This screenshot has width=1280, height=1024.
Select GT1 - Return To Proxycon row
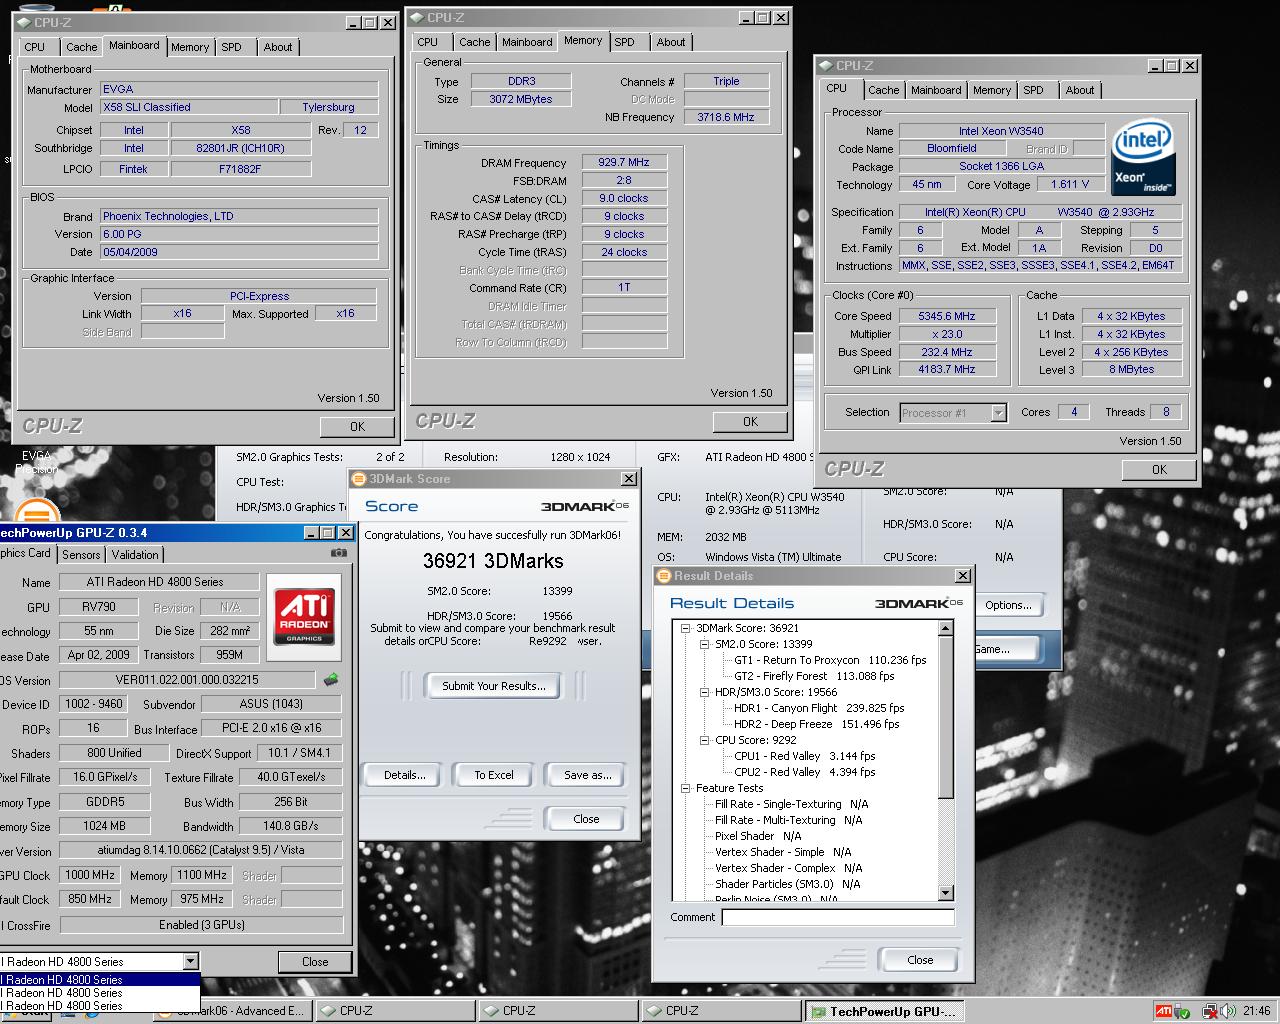pos(830,660)
